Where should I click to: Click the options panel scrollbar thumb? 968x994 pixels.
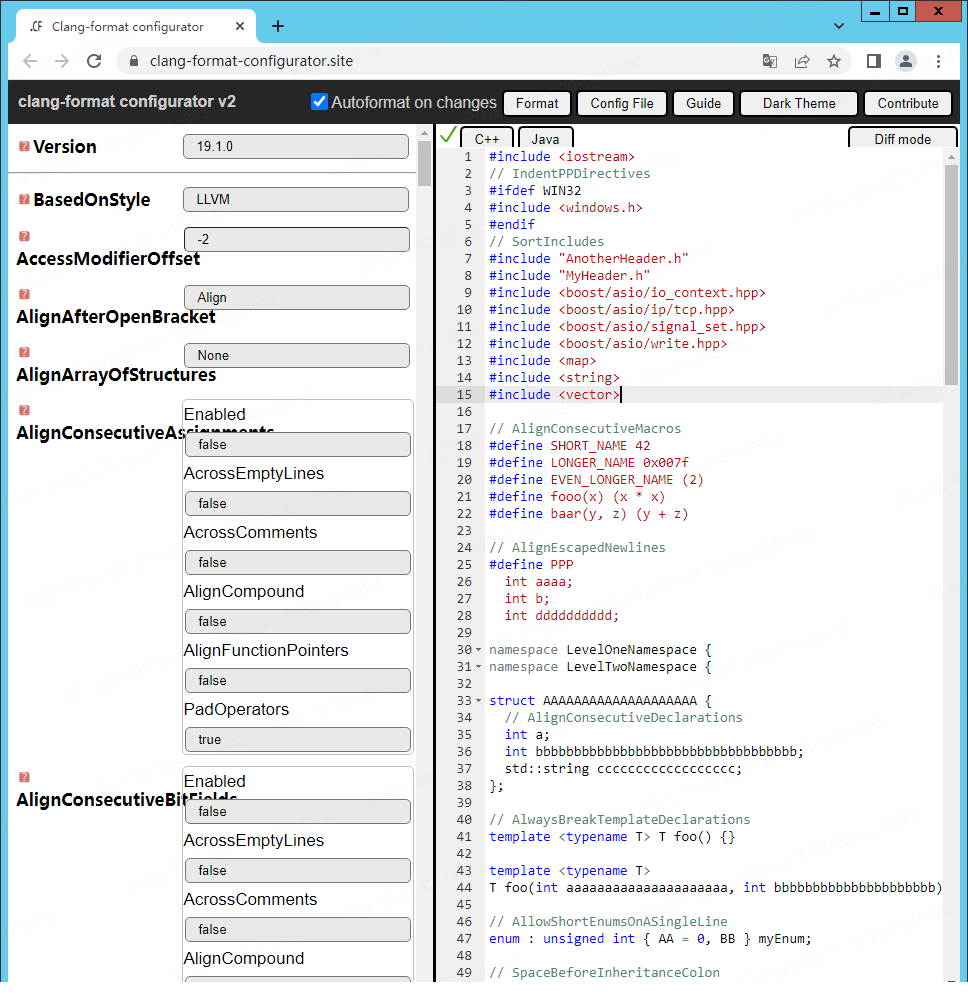tap(425, 164)
